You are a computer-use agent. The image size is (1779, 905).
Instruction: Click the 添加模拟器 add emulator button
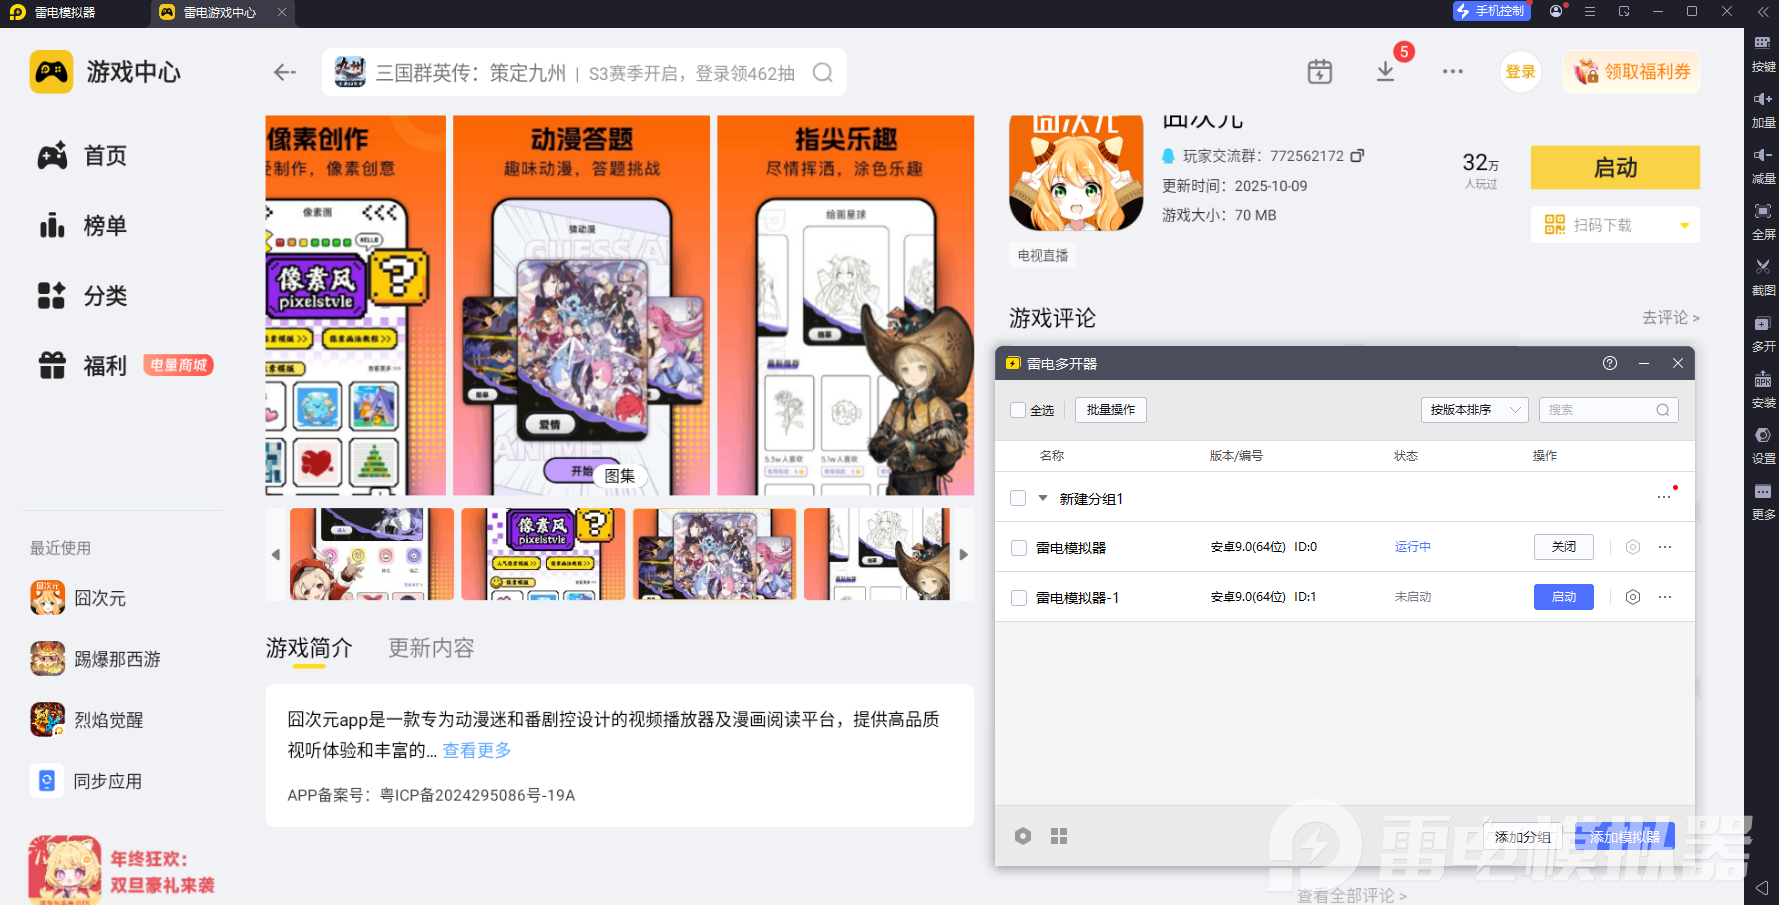(1625, 837)
